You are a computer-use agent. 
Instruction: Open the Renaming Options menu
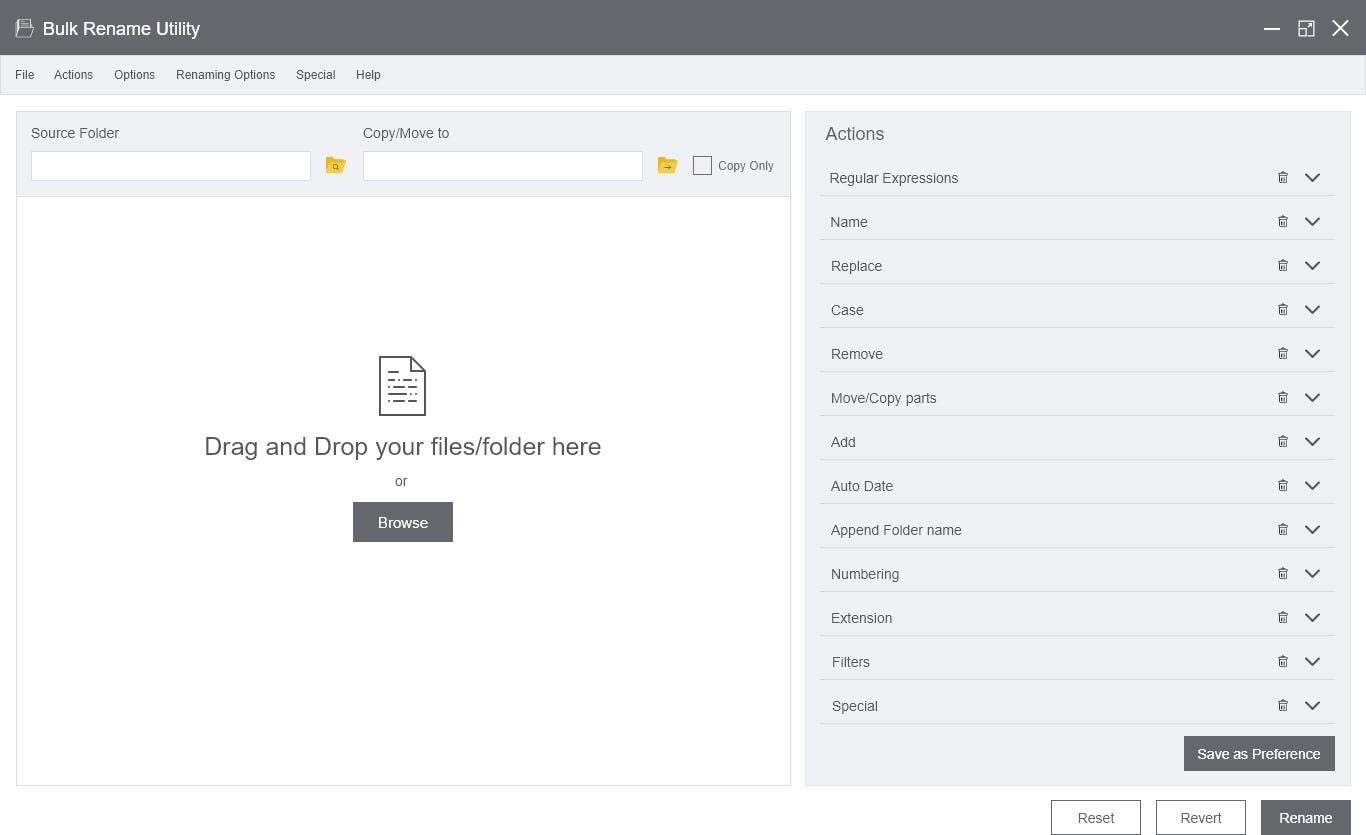[225, 75]
